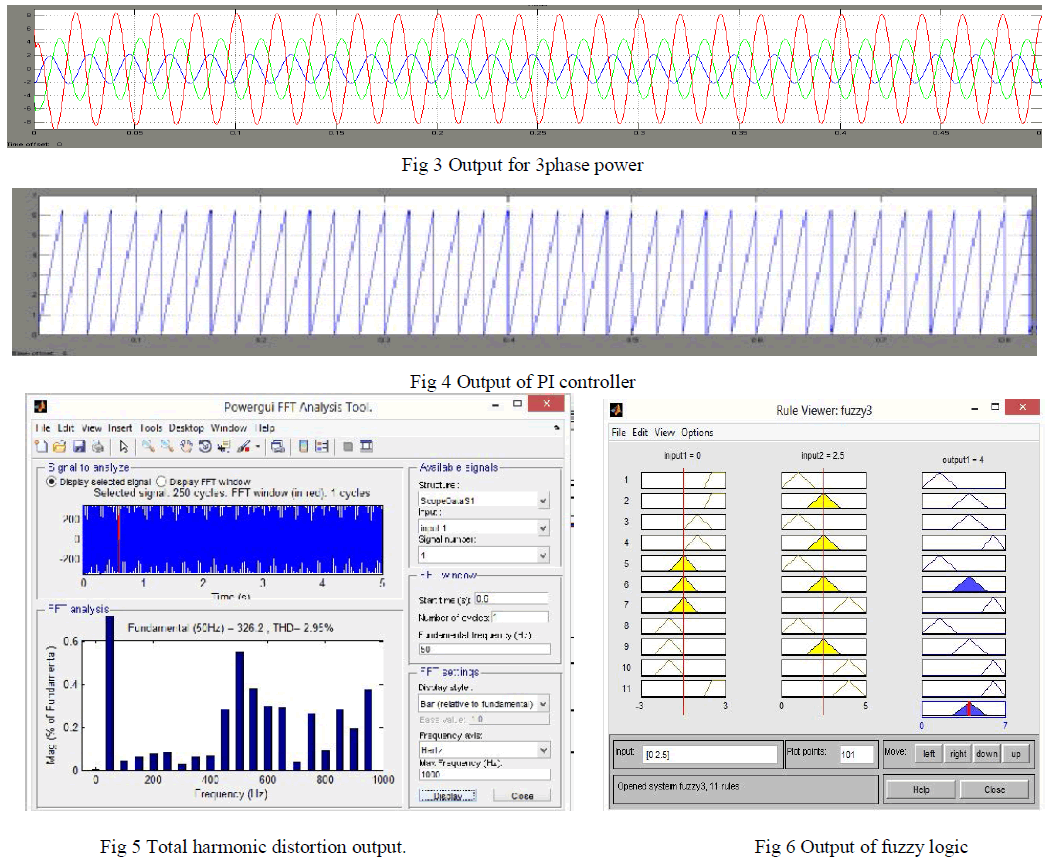
Task: Open the Structure dropdown showing ScopeData
Action: coord(543,500)
